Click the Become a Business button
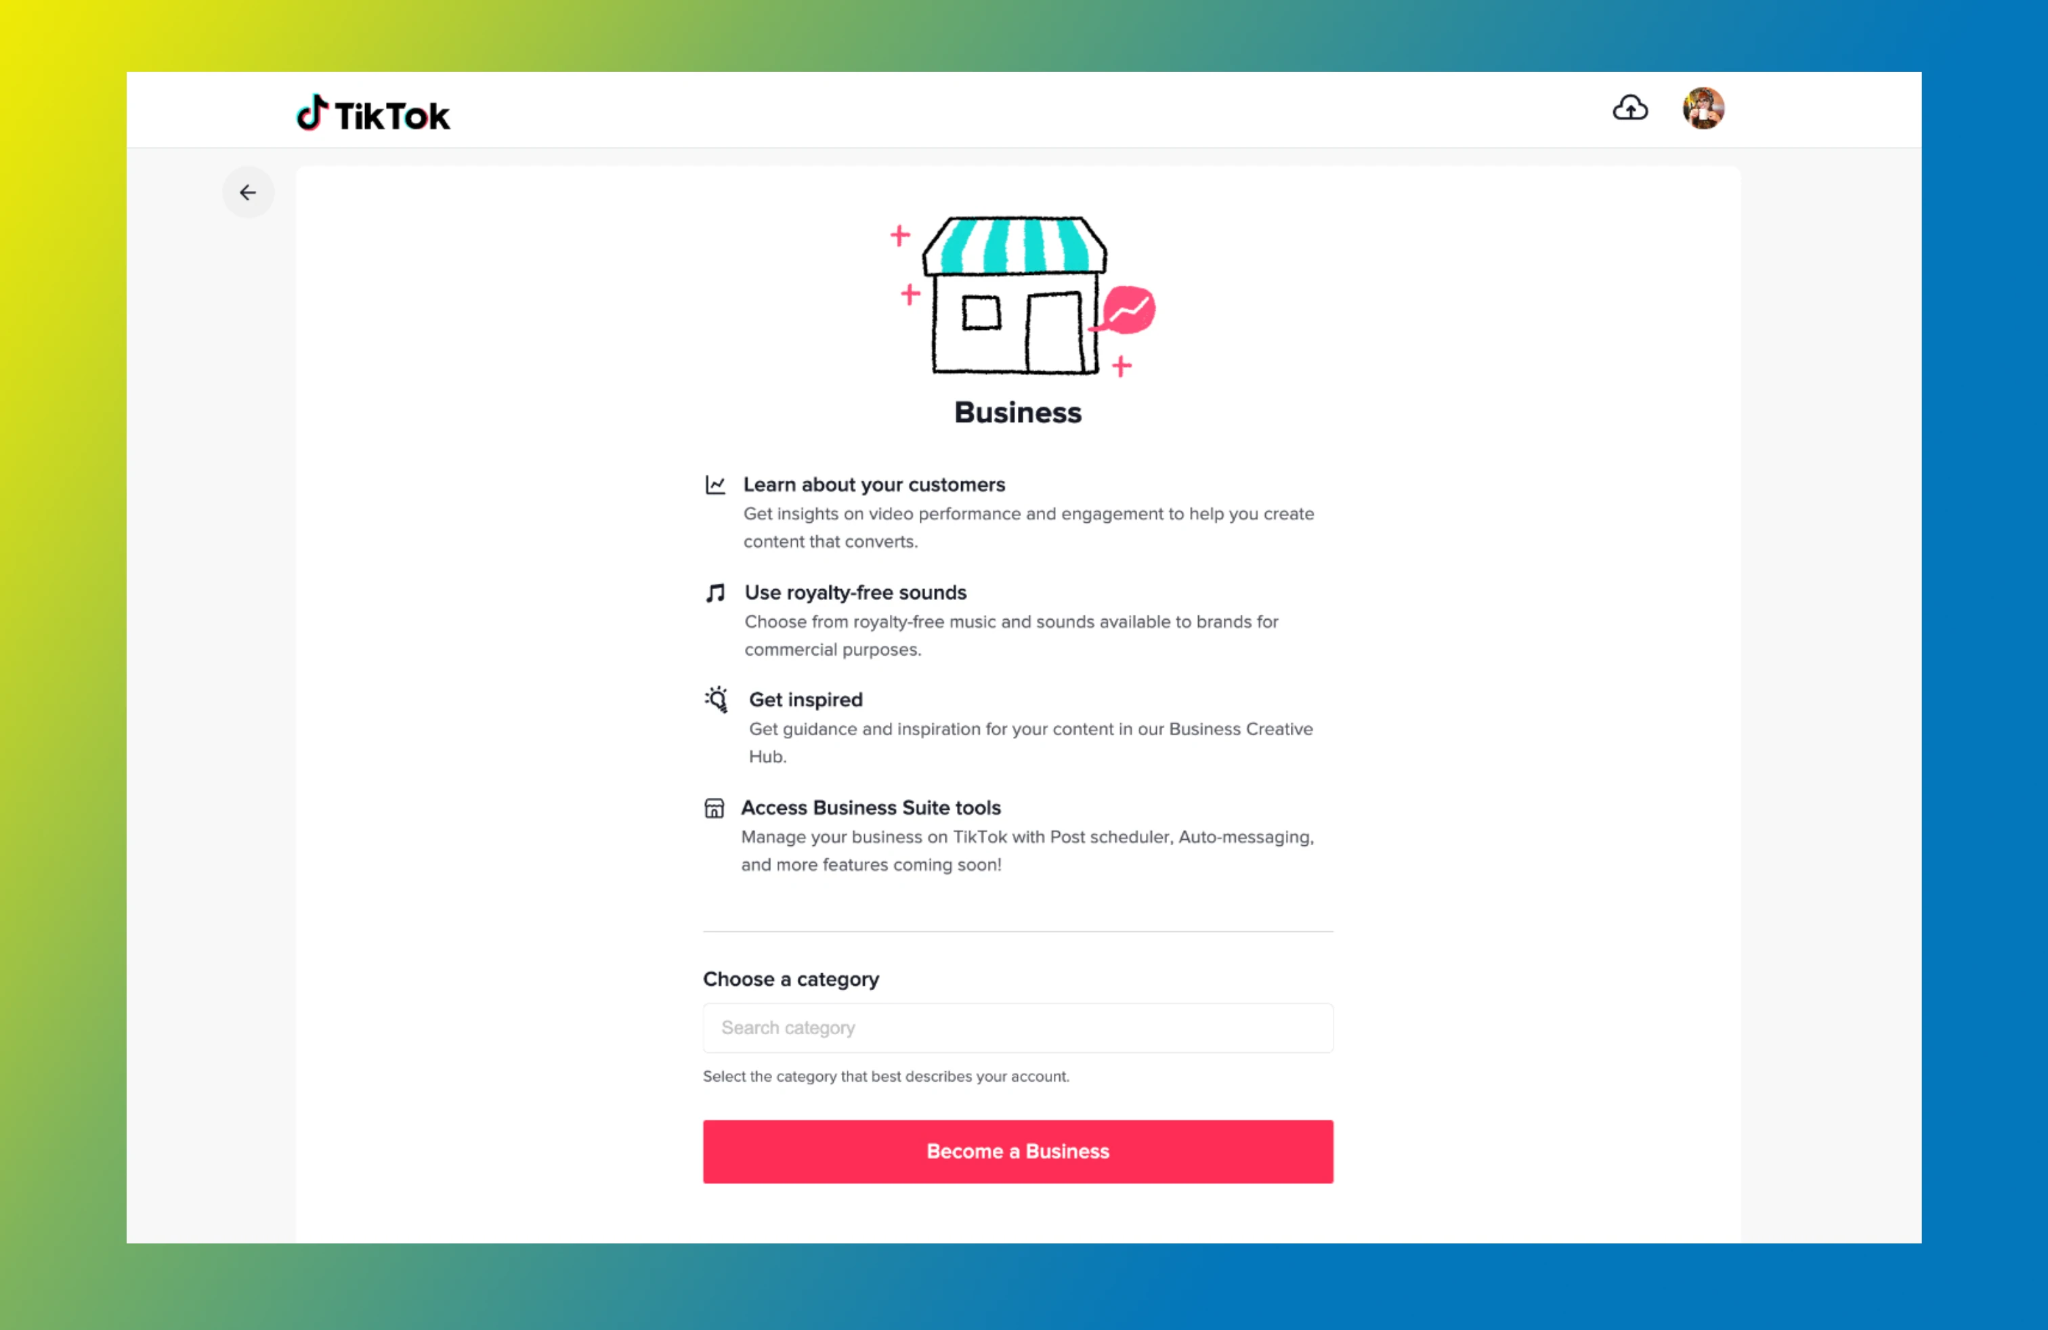The height and width of the screenshot is (1330, 2048). (x=1018, y=1151)
